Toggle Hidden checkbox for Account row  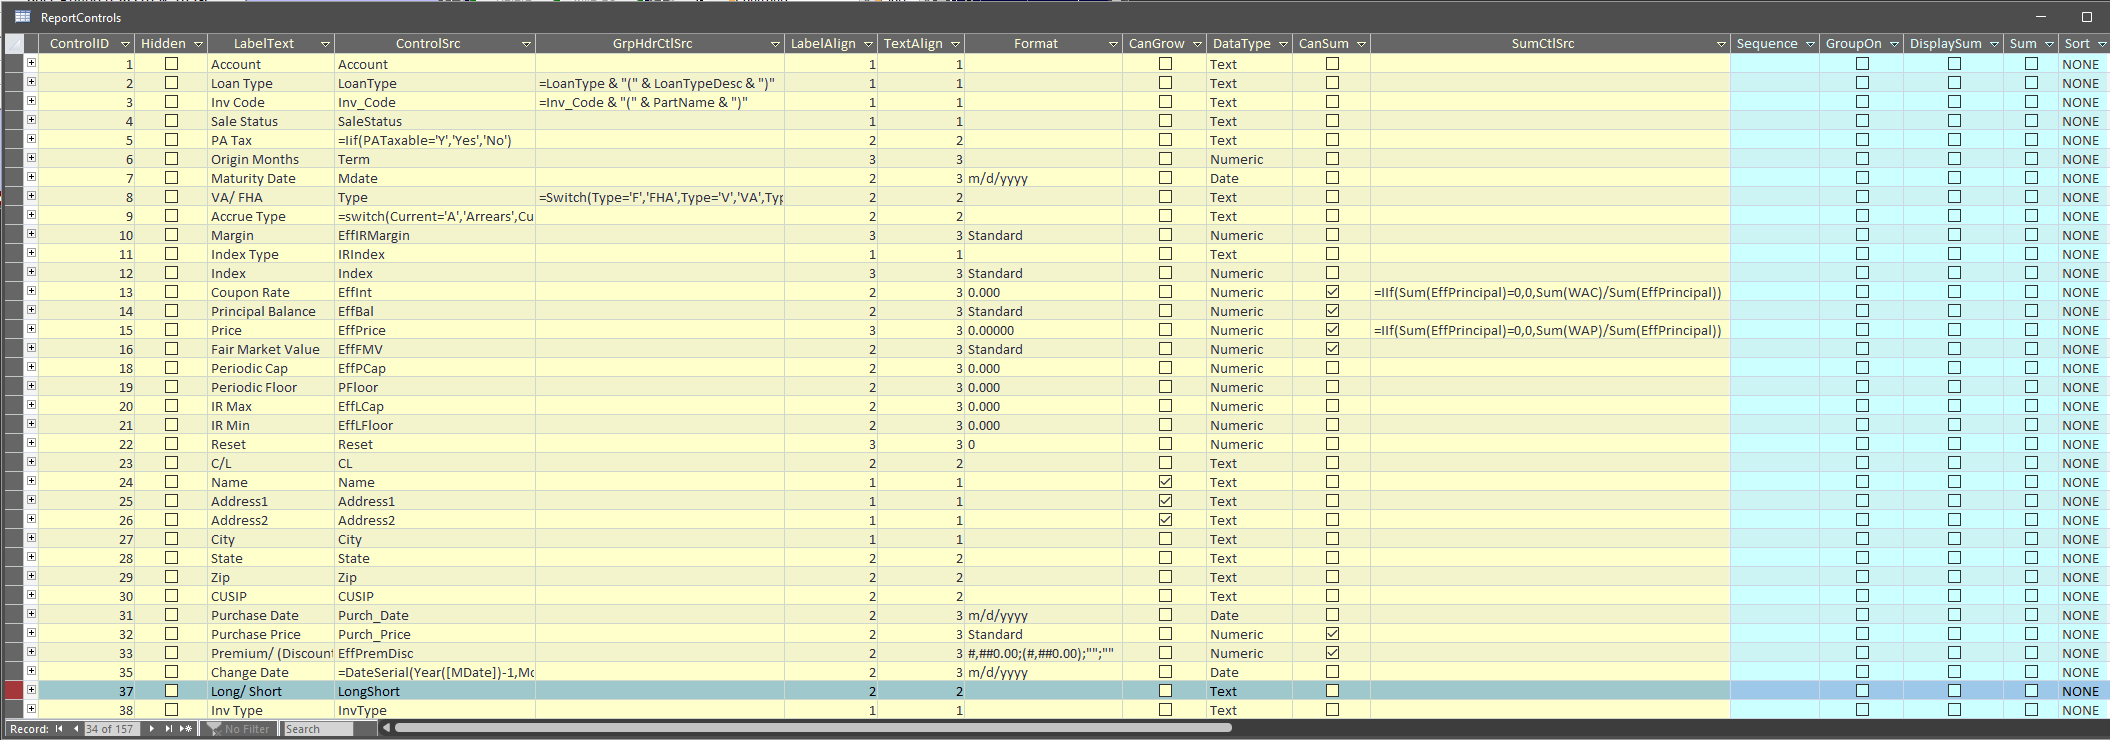pyautogui.click(x=171, y=64)
